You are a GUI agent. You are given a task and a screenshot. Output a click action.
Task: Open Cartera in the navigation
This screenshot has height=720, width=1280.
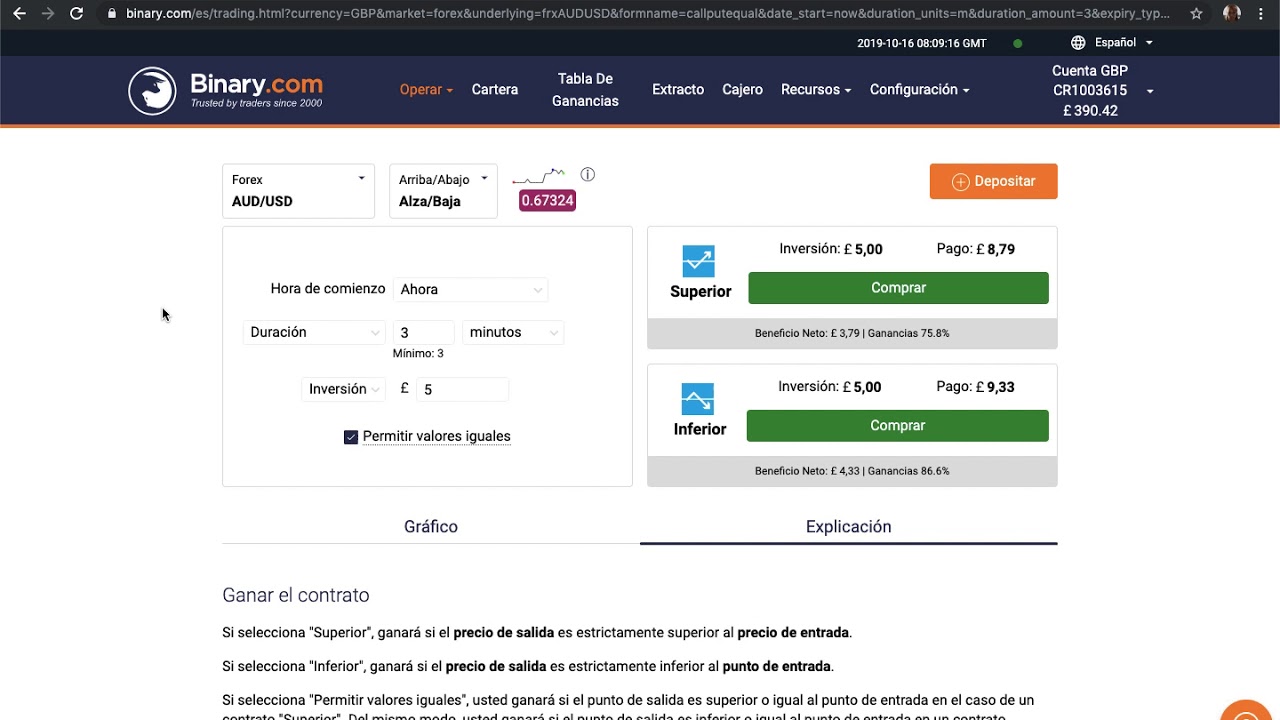495,90
